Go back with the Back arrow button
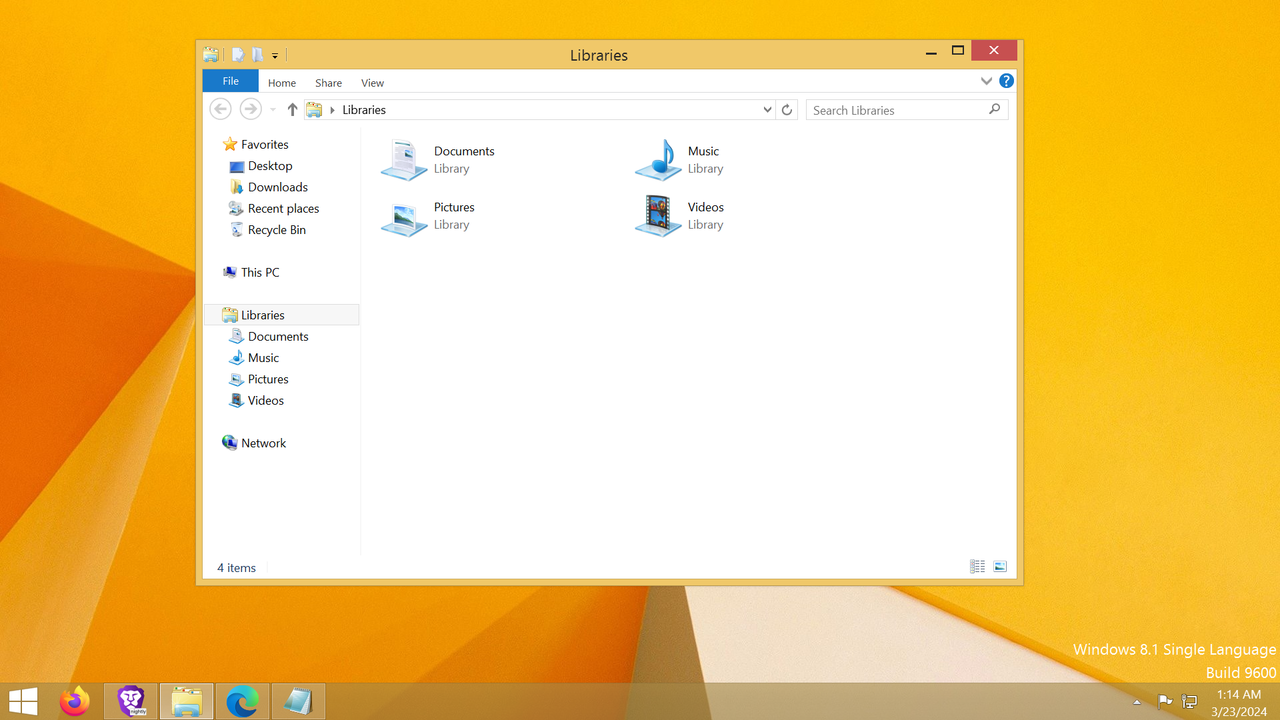Viewport: 1280px width, 720px height. pos(221,110)
